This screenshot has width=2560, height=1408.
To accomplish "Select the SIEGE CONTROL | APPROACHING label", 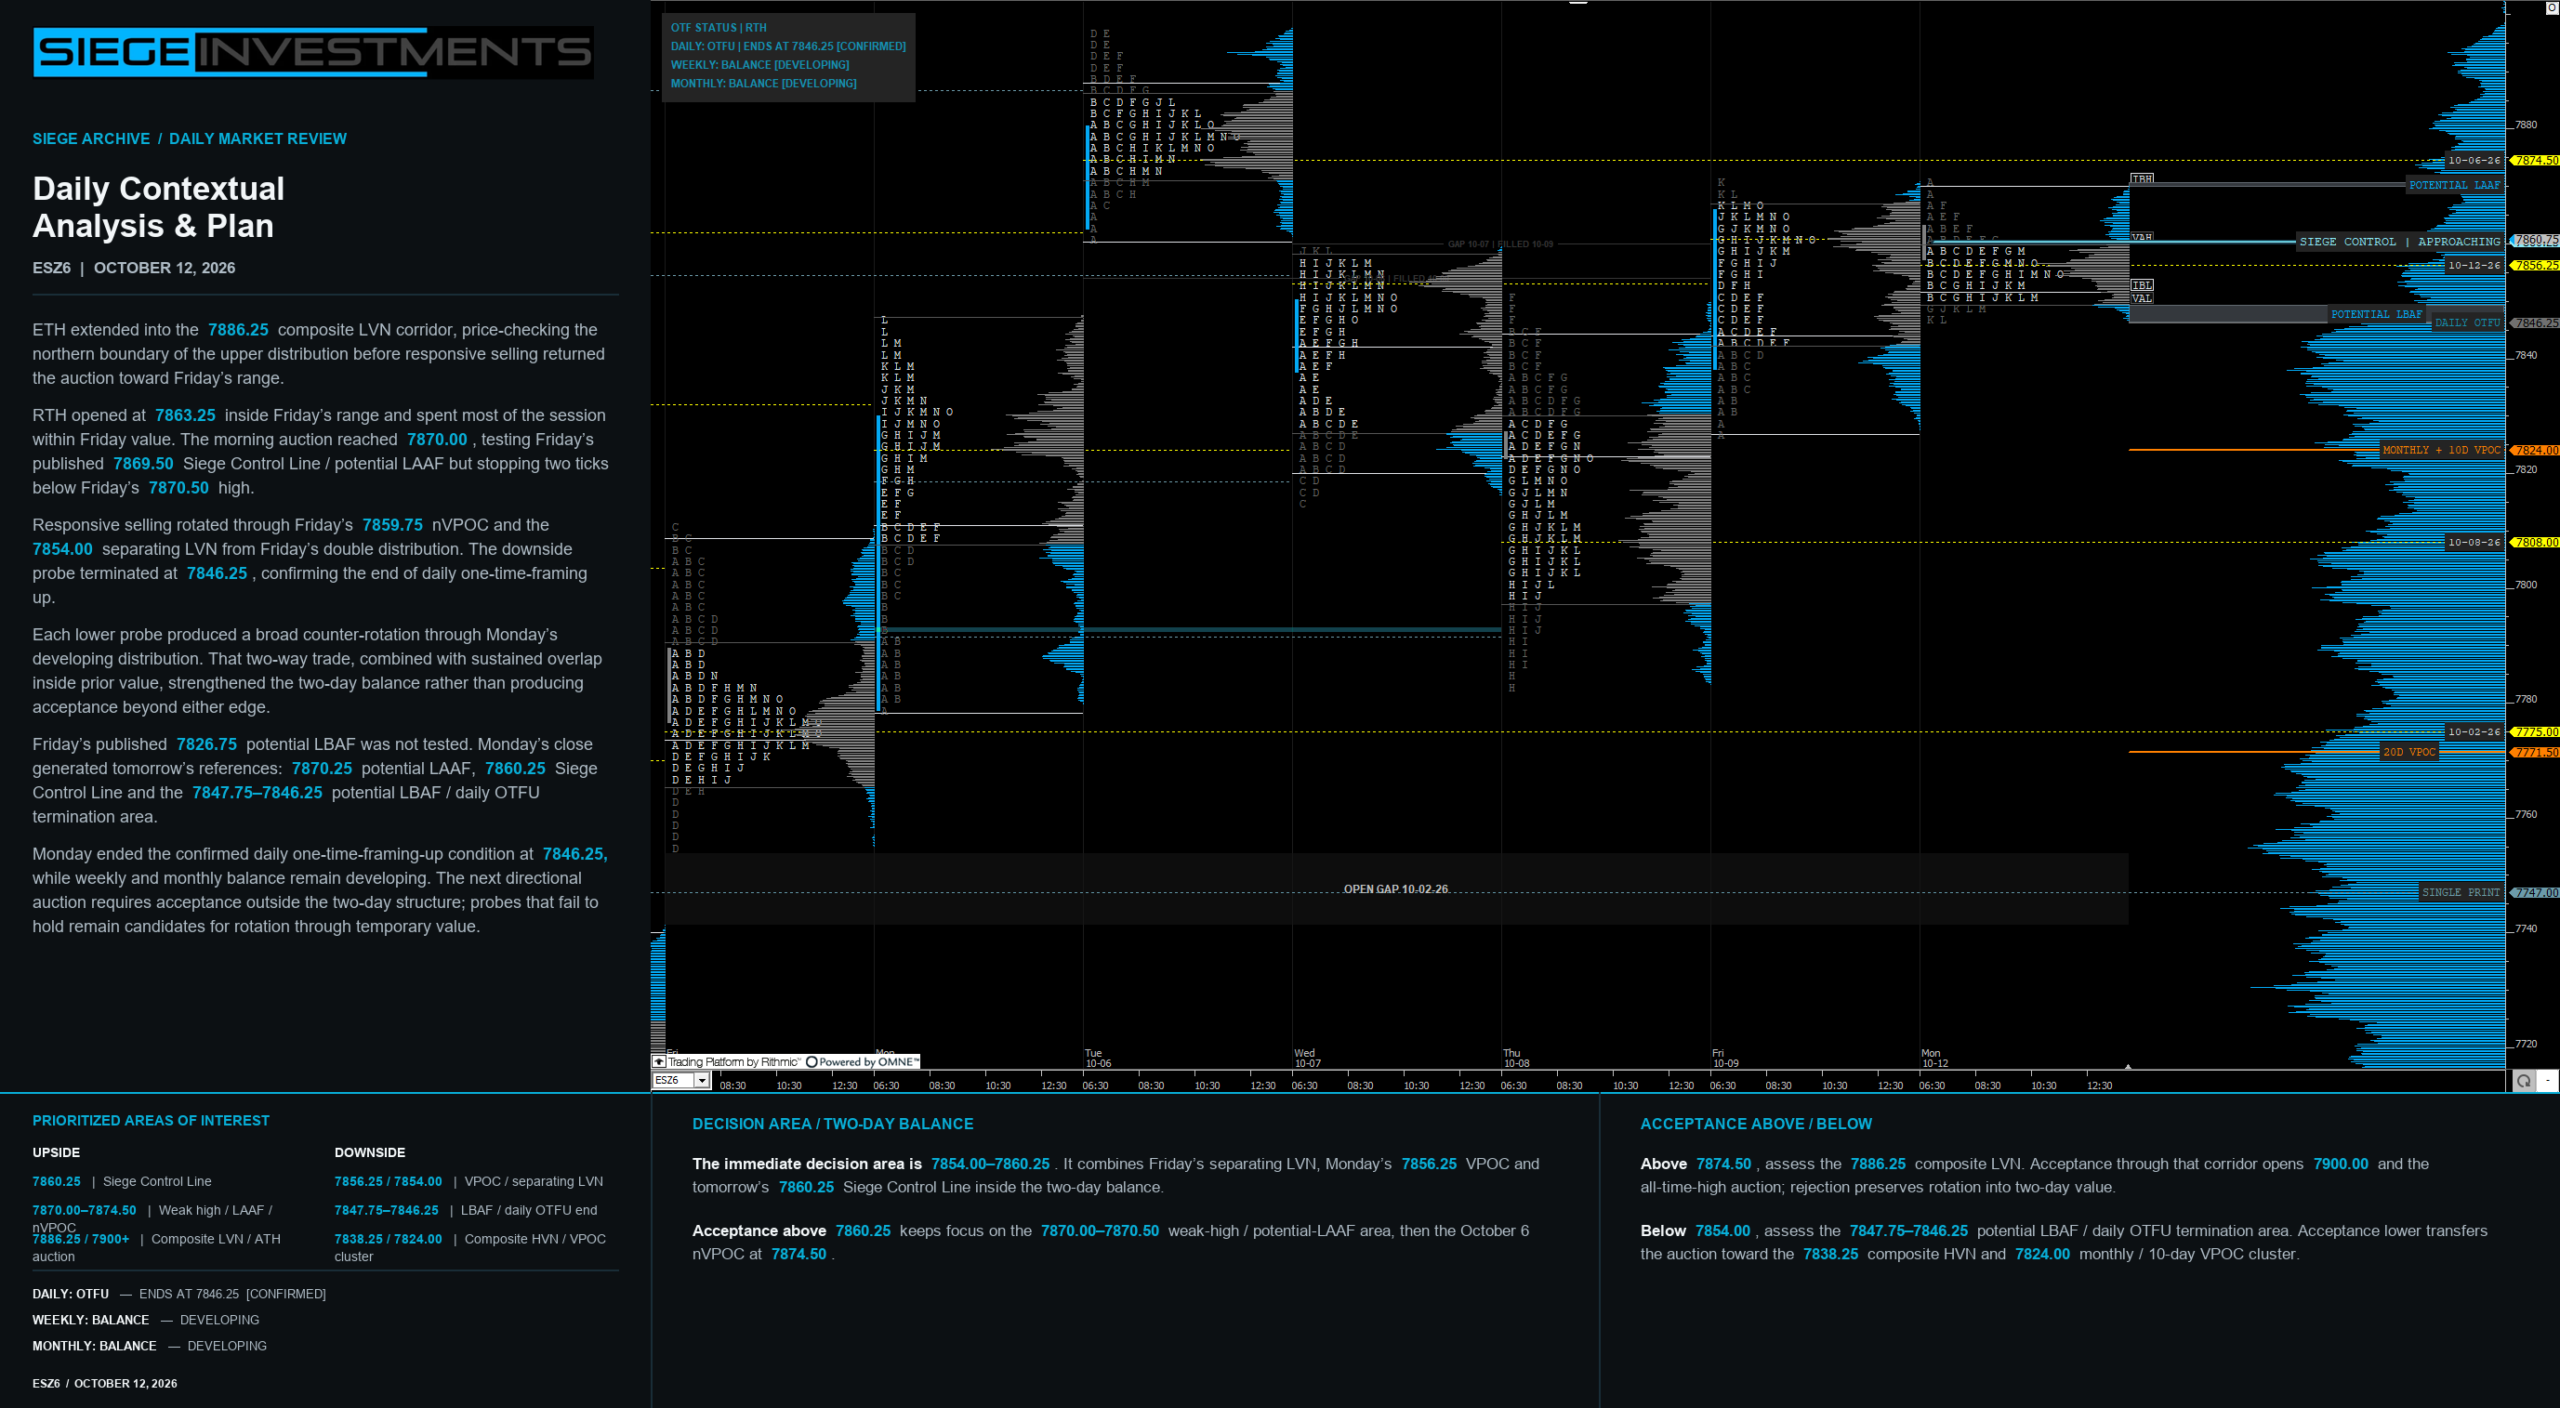I will pyautogui.click(x=2399, y=242).
